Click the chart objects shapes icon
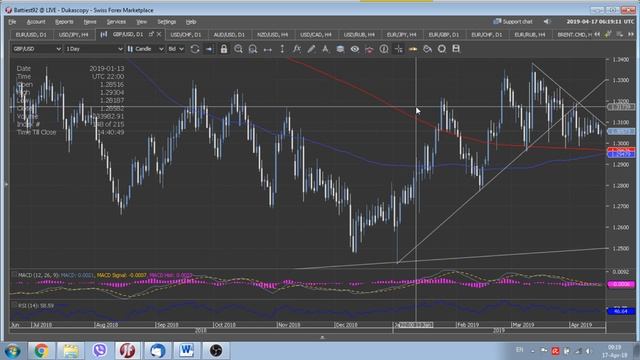 427,49
